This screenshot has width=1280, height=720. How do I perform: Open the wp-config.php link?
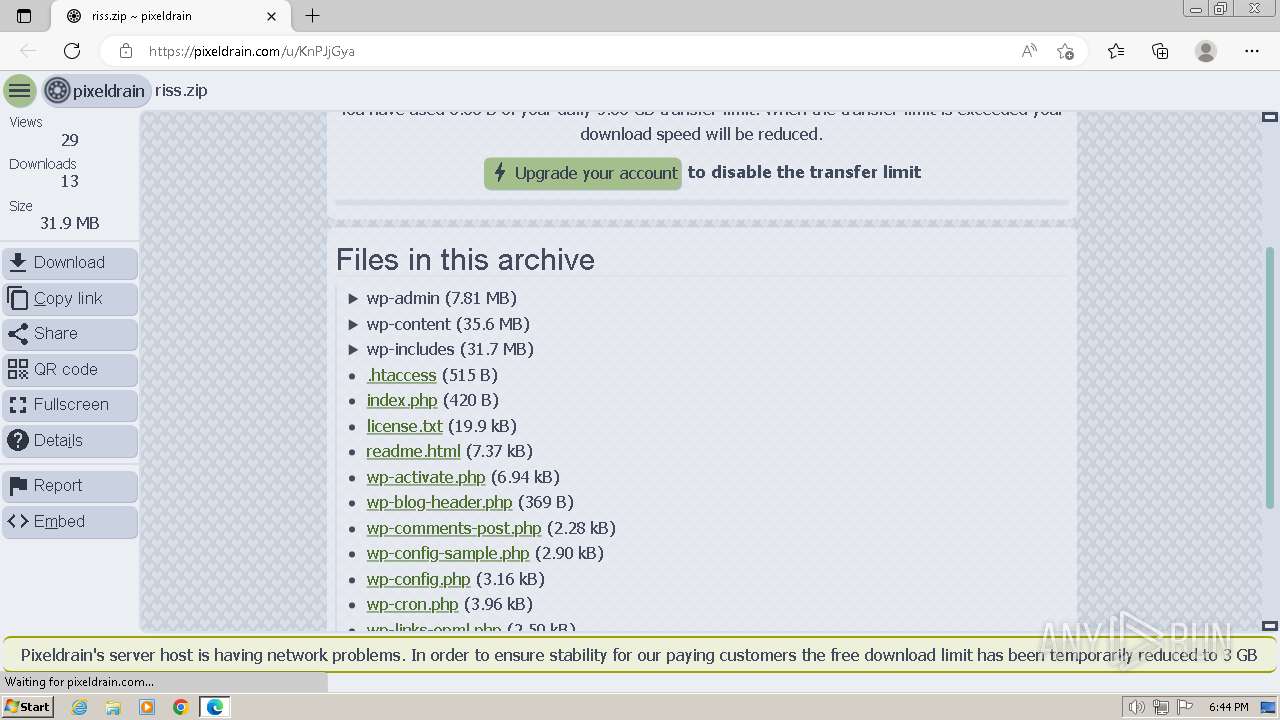pyautogui.click(x=418, y=579)
